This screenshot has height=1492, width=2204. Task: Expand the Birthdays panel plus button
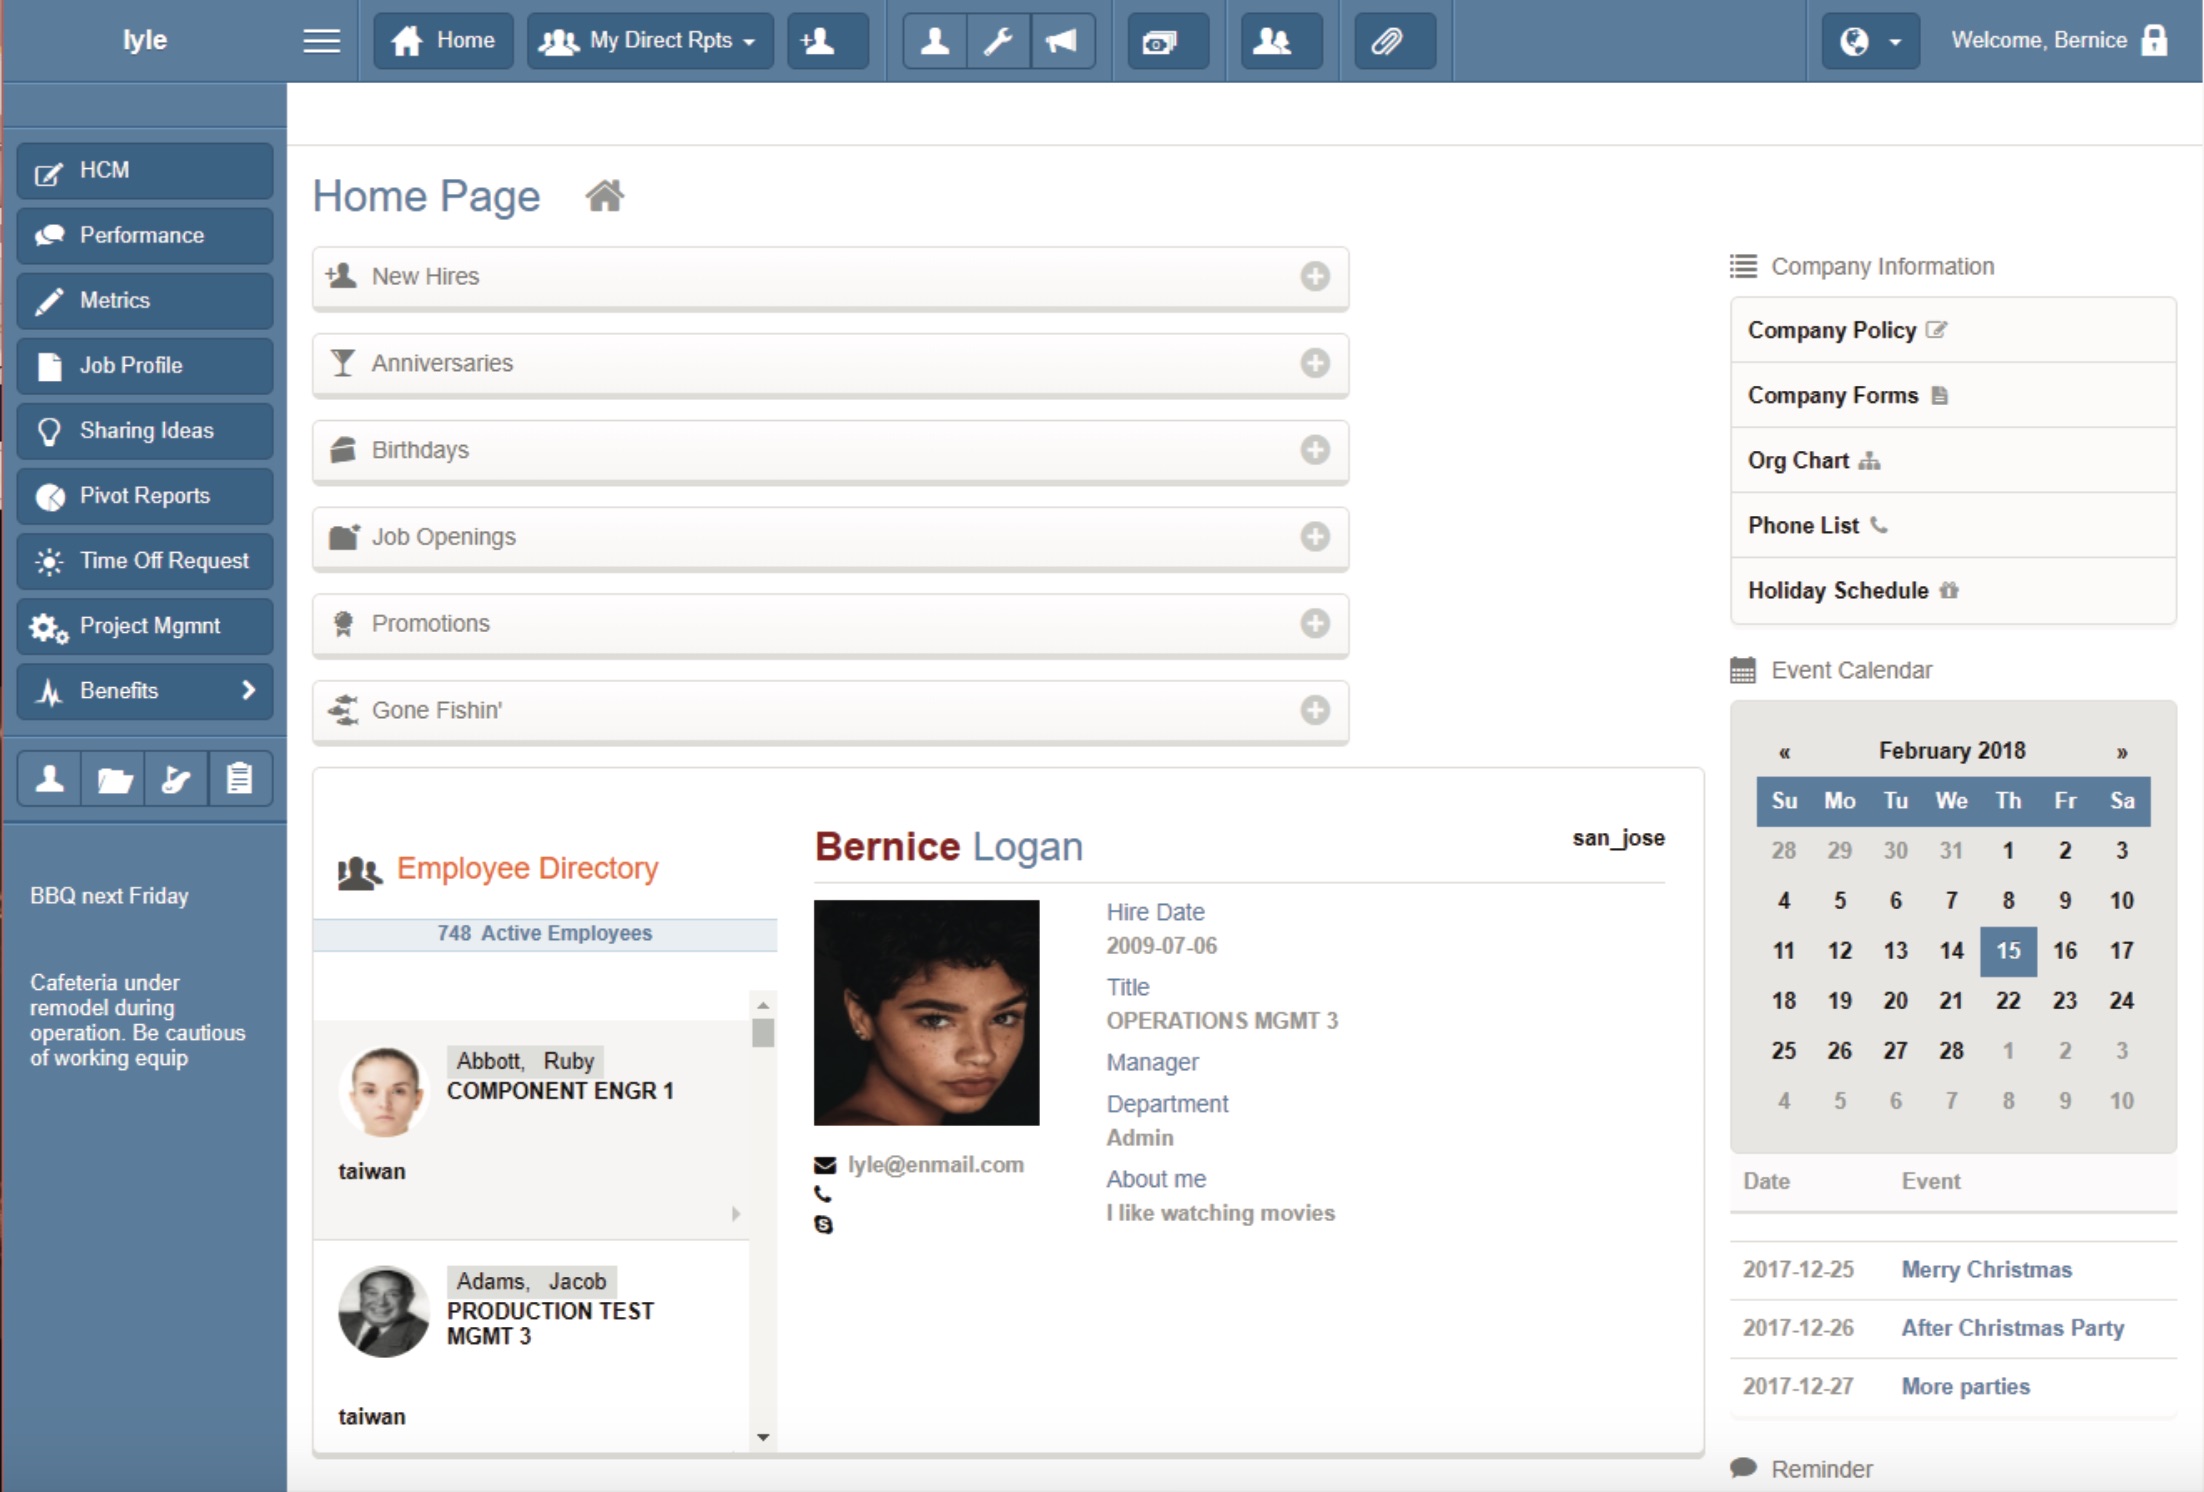1314,450
